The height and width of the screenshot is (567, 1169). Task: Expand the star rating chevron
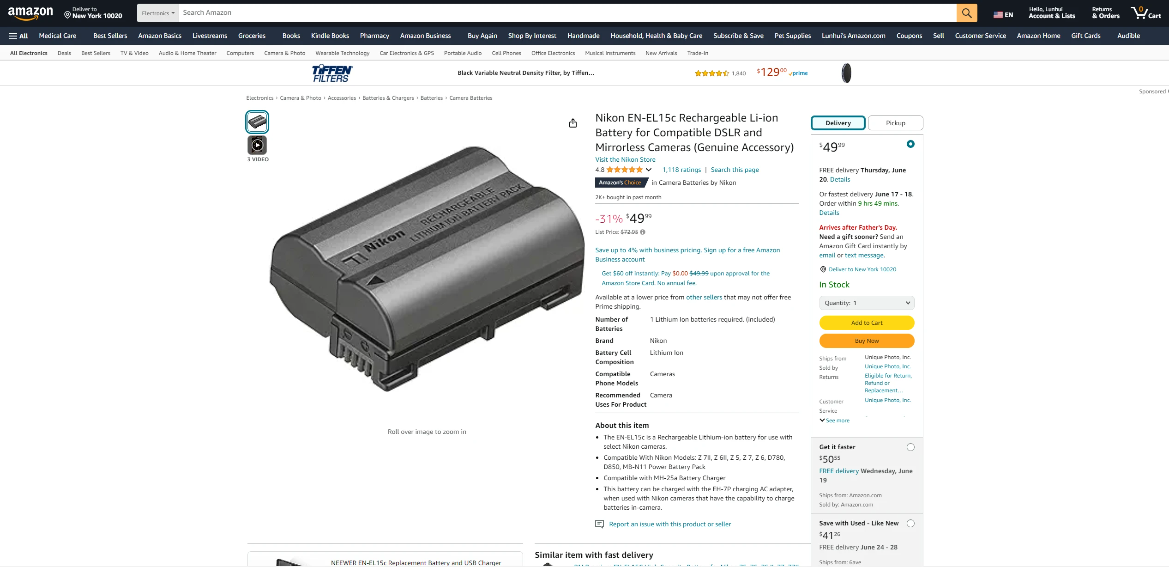(x=648, y=170)
